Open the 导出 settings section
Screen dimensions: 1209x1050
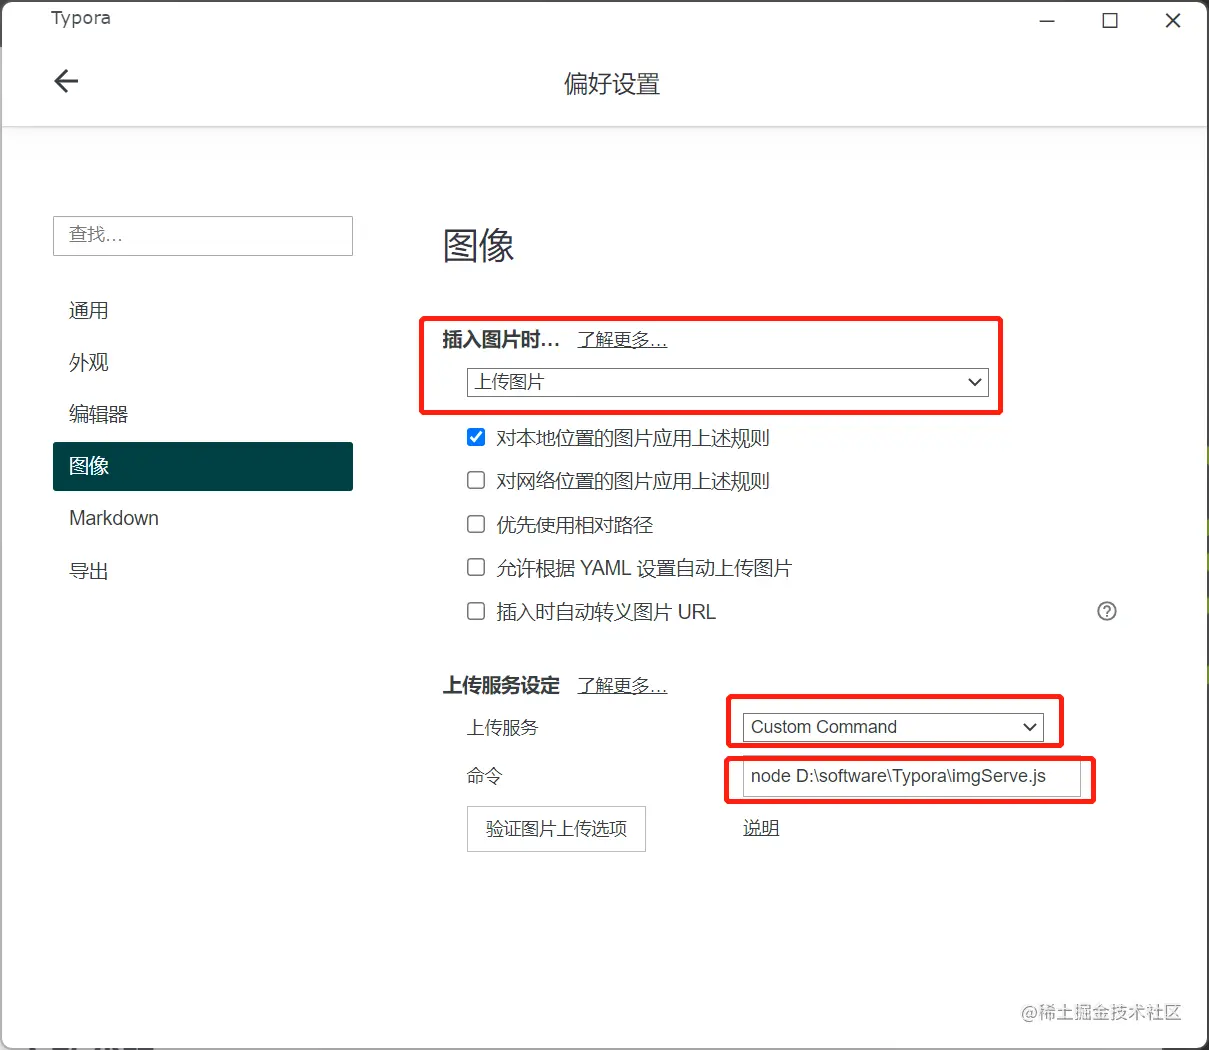(203, 571)
